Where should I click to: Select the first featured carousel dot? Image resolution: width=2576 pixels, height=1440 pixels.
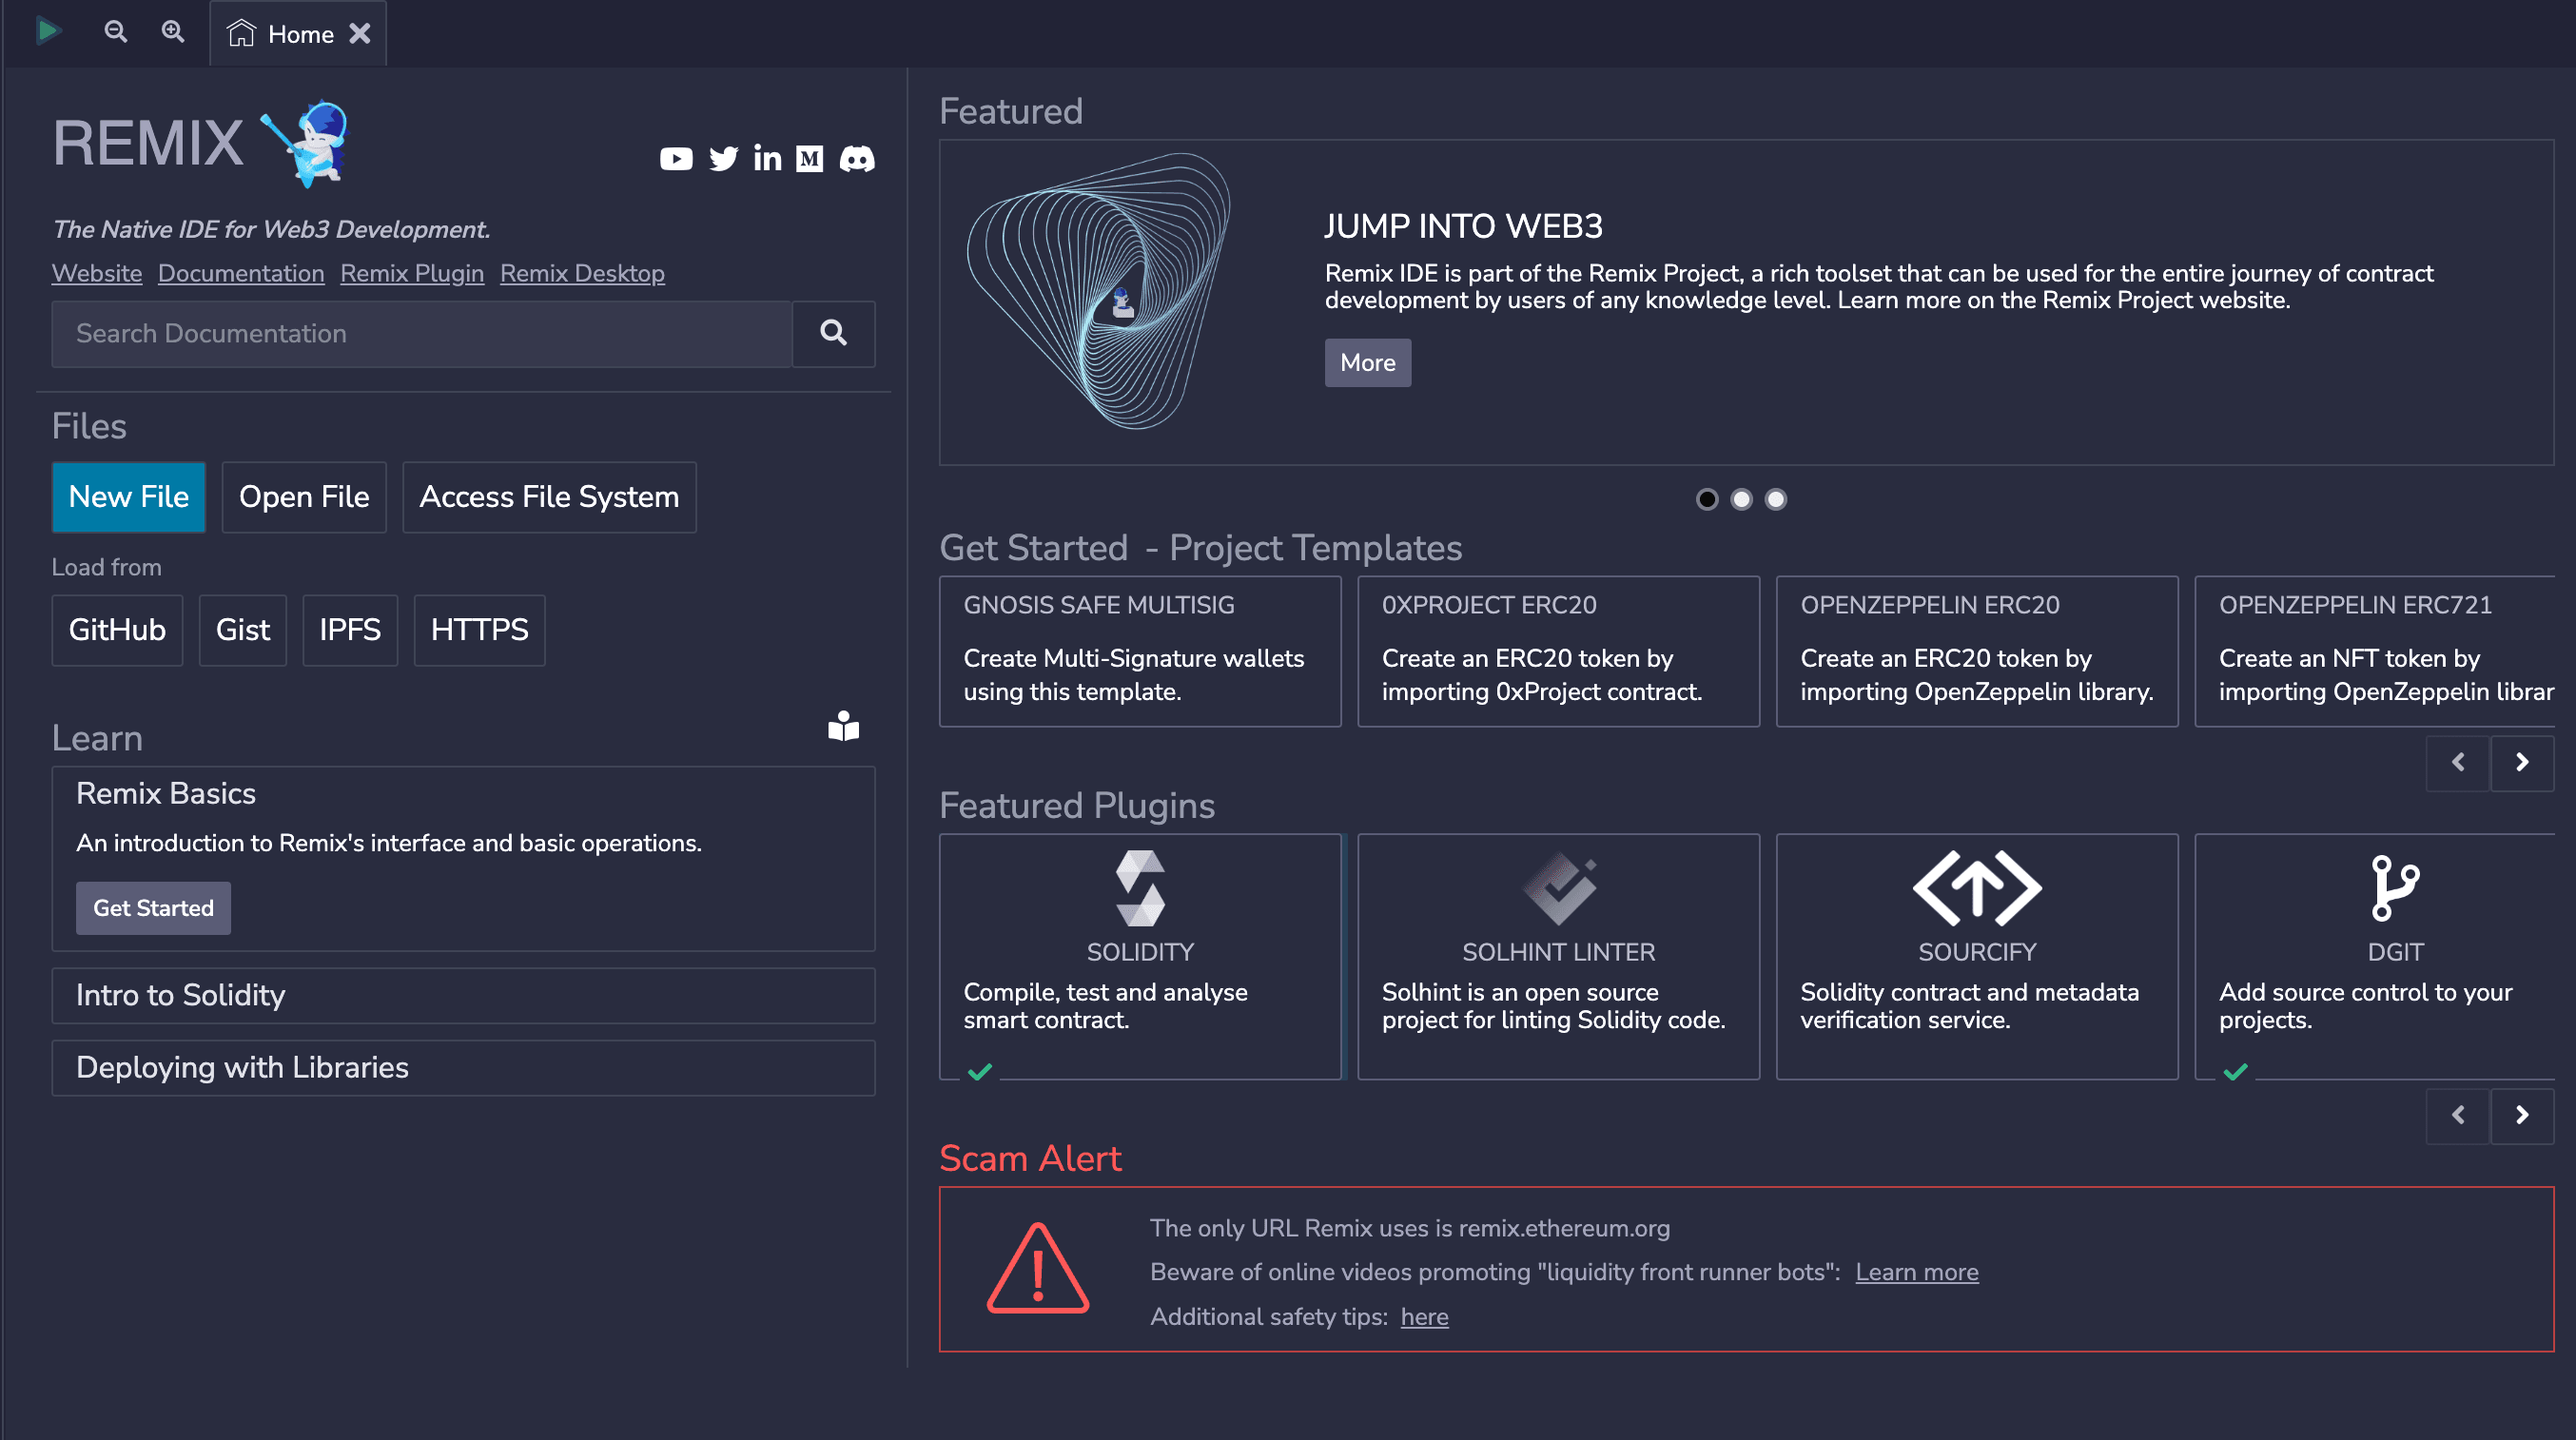point(1707,499)
